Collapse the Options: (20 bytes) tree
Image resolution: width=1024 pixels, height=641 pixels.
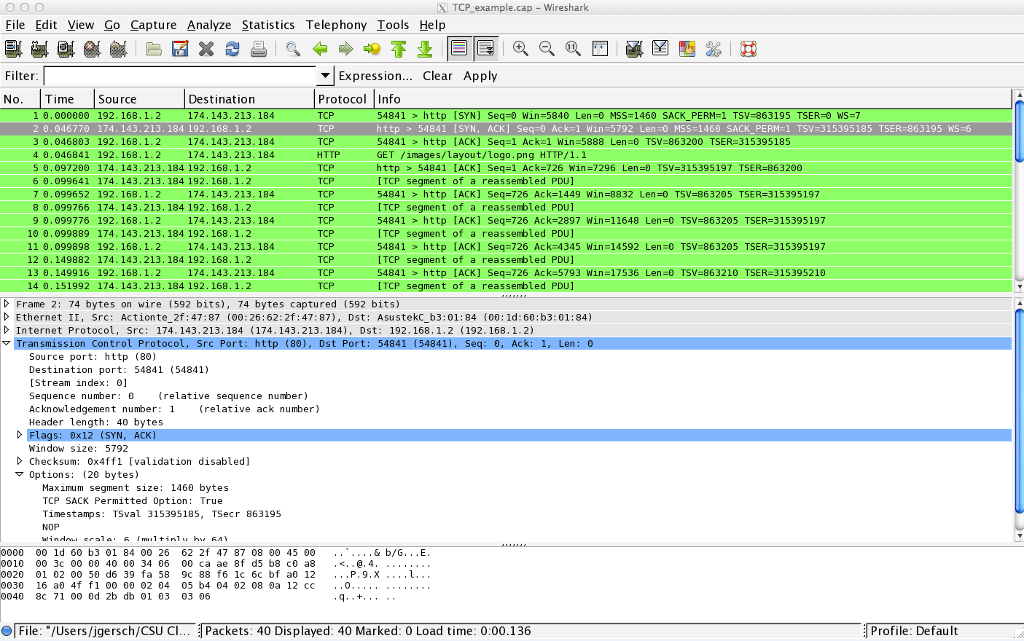[20, 474]
